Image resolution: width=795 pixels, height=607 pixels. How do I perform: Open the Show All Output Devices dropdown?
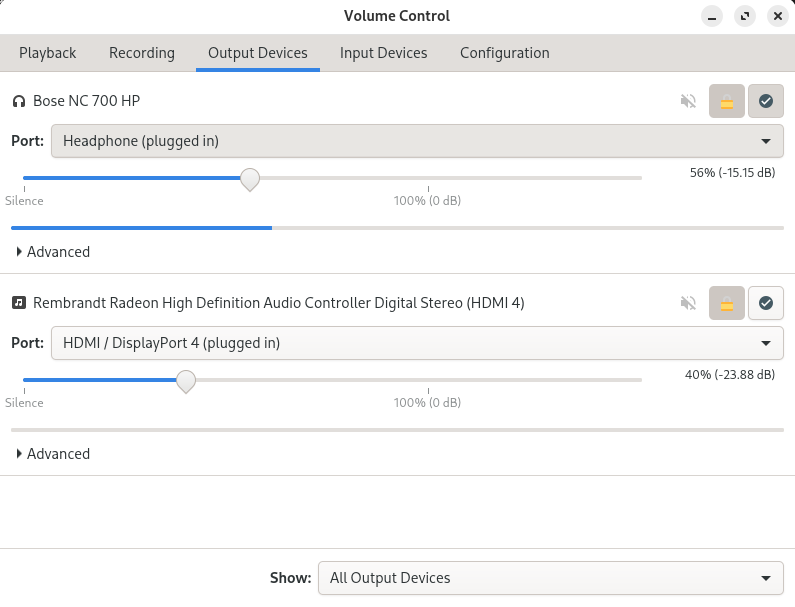pos(550,578)
